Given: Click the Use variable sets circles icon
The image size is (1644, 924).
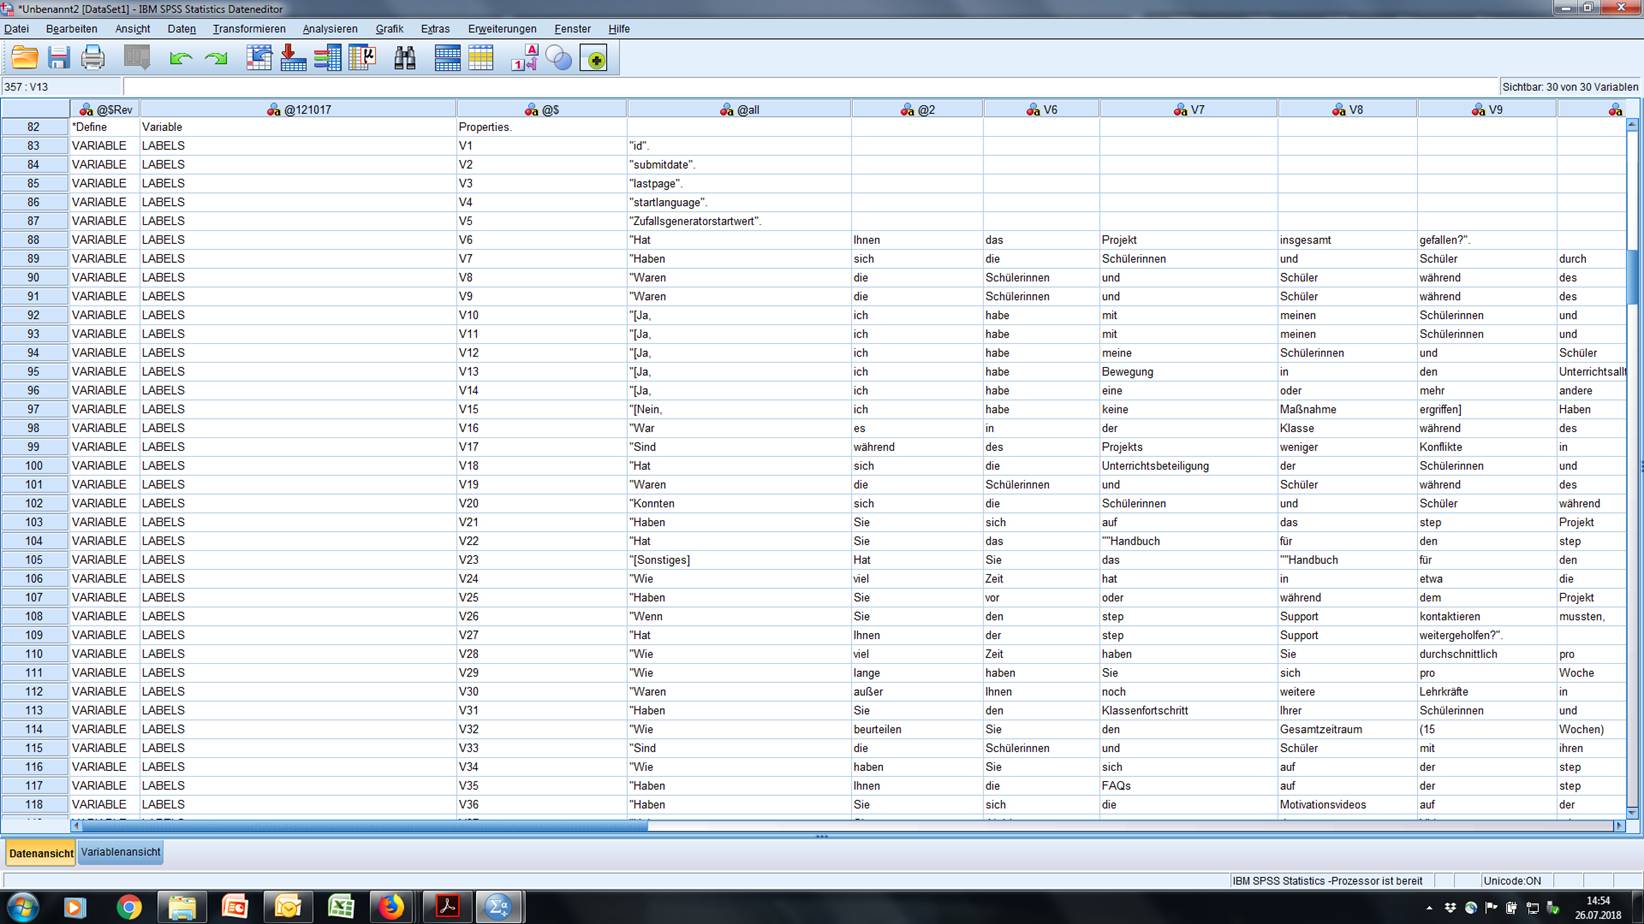Looking at the screenshot, I should coord(558,58).
